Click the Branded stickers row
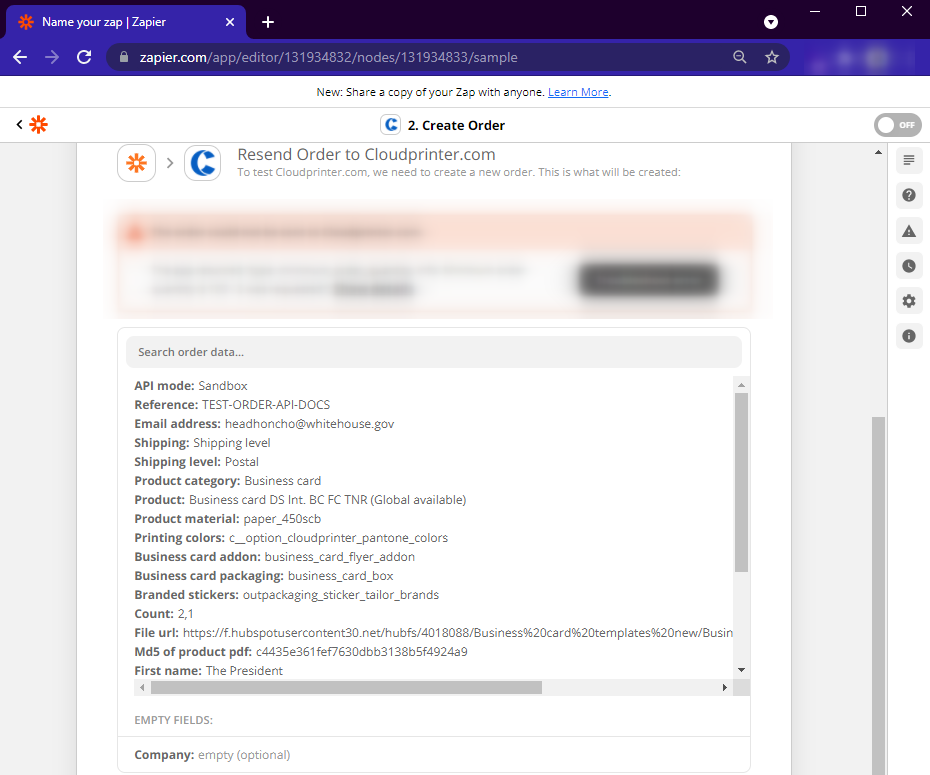 tap(286, 595)
